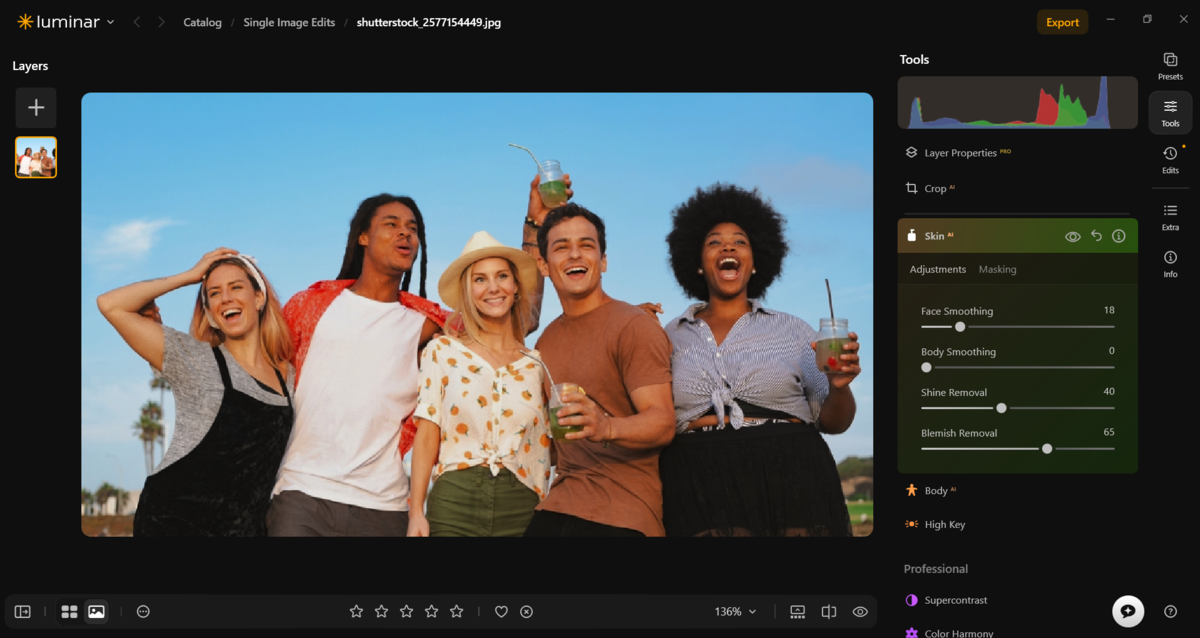Rate the photo five stars
This screenshot has height=638, width=1200.
(457, 611)
